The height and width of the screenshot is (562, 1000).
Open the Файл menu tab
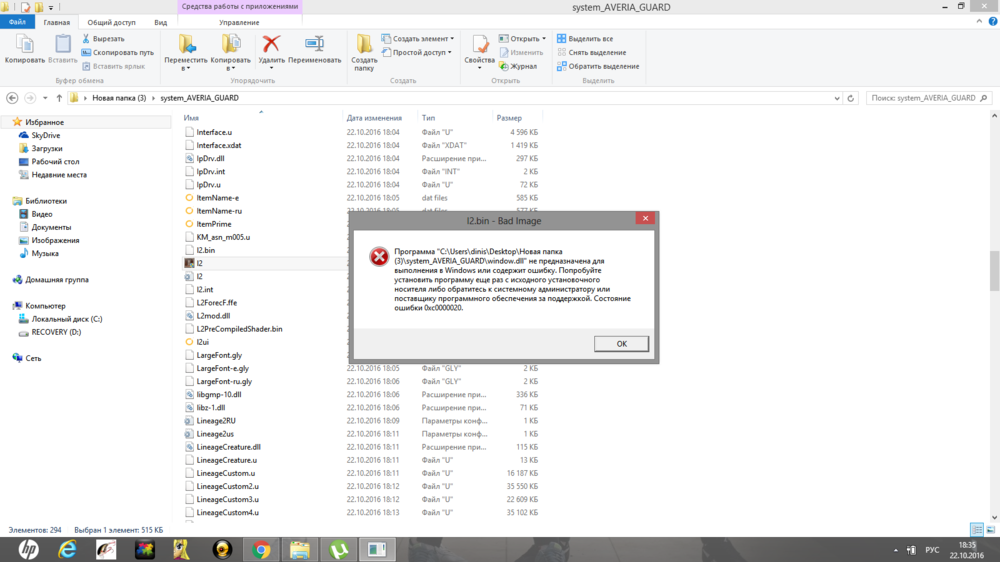pos(17,21)
